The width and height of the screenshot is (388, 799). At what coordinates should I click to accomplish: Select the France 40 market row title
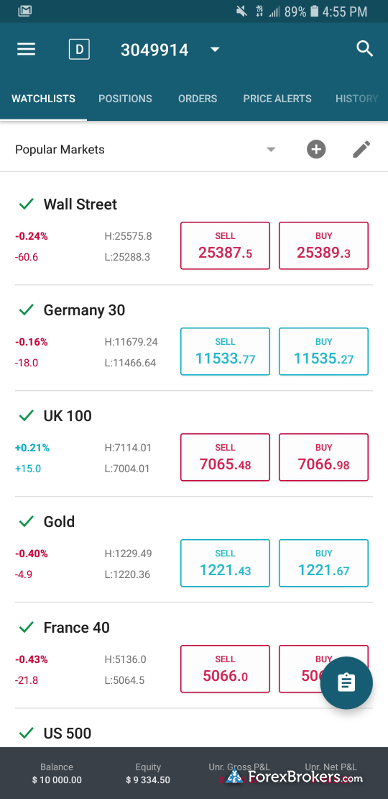point(76,627)
